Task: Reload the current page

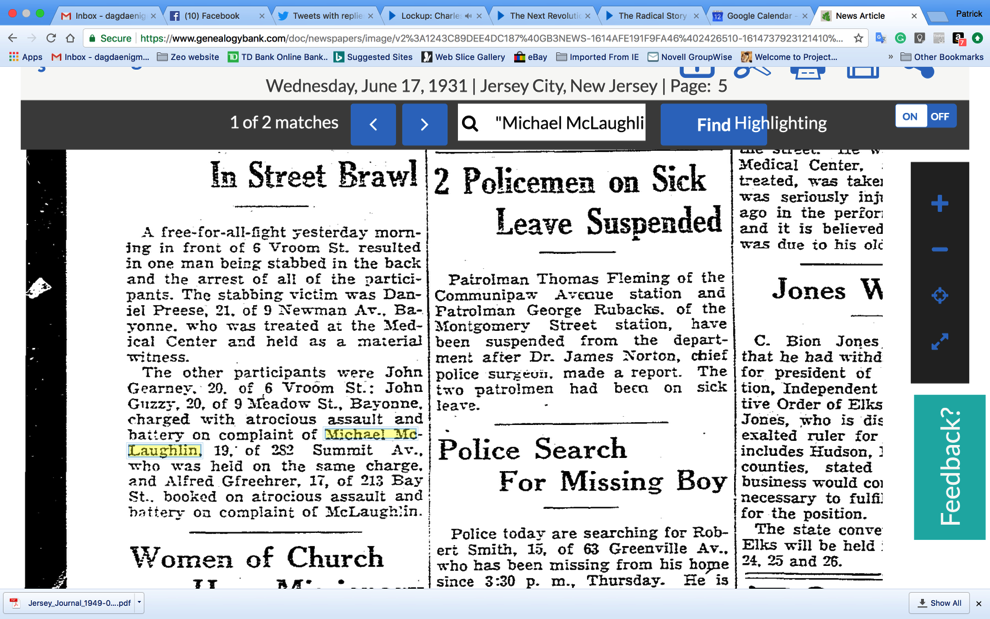Action: click(51, 38)
